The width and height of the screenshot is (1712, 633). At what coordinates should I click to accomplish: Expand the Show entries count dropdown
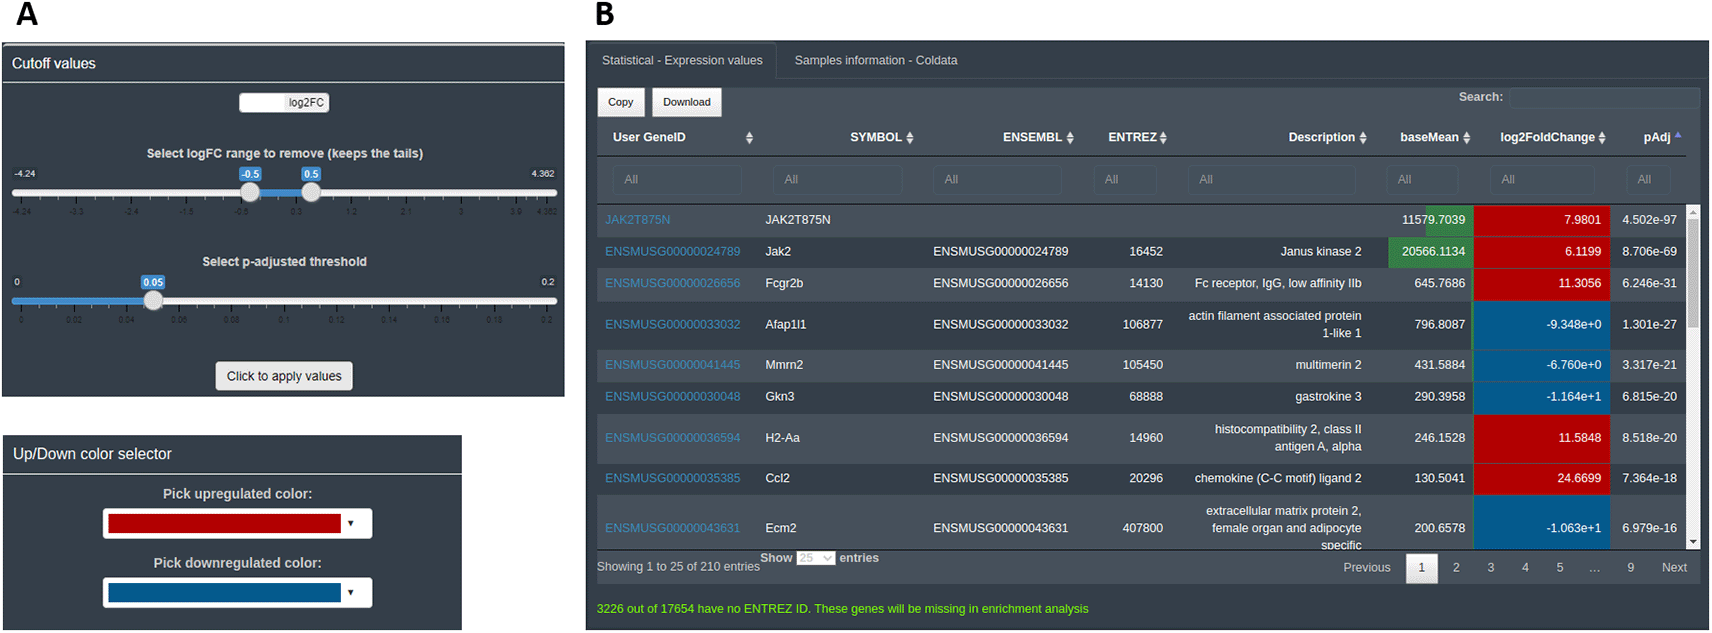click(815, 558)
